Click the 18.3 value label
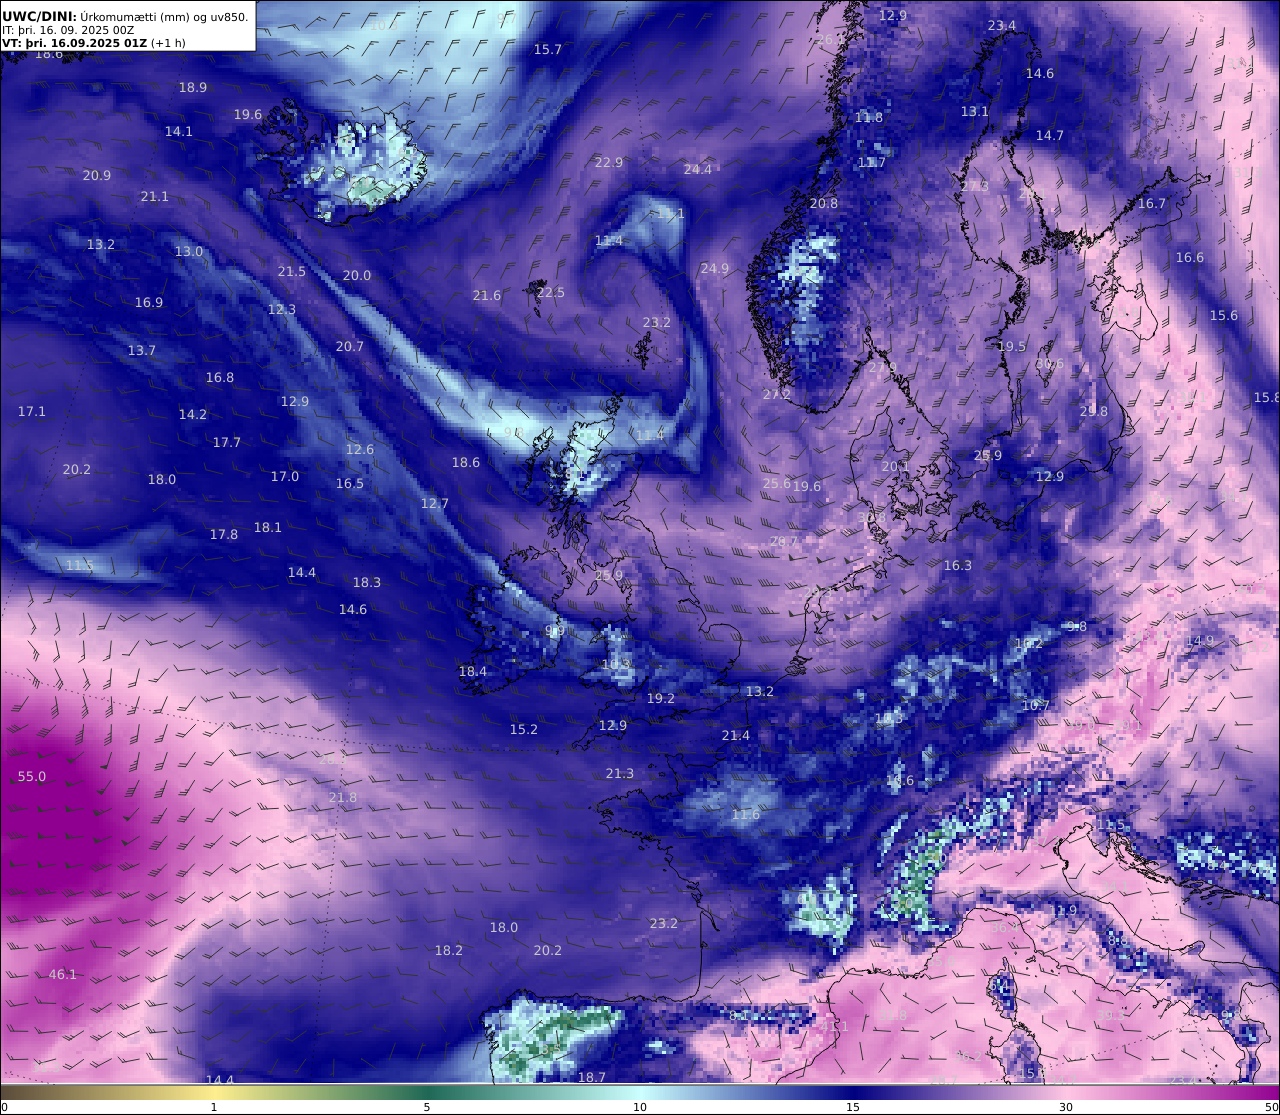The image size is (1280, 1115). click(x=367, y=582)
